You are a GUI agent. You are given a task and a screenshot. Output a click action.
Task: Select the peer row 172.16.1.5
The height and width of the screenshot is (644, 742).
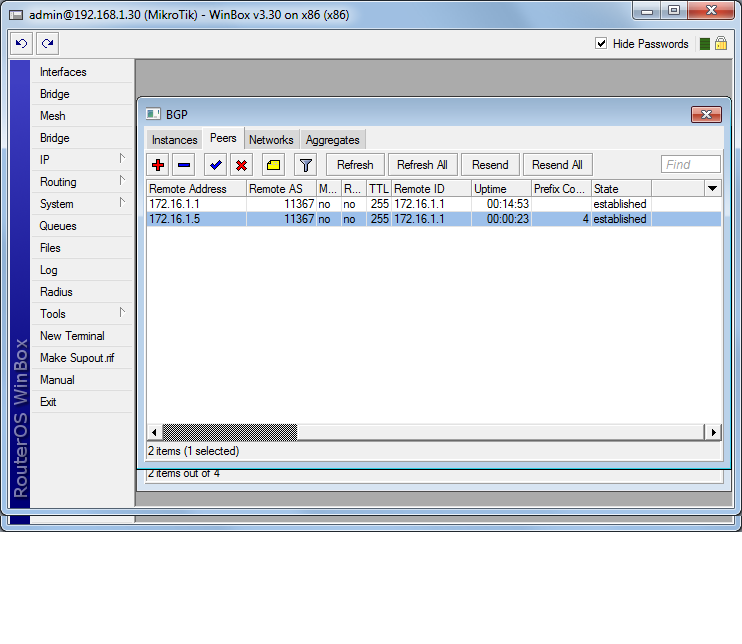(x=434, y=219)
